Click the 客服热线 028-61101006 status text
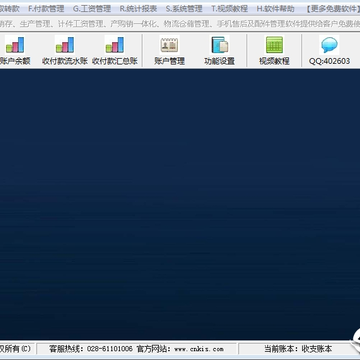The width and height of the screenshot is (360, 360). point(91,349)
